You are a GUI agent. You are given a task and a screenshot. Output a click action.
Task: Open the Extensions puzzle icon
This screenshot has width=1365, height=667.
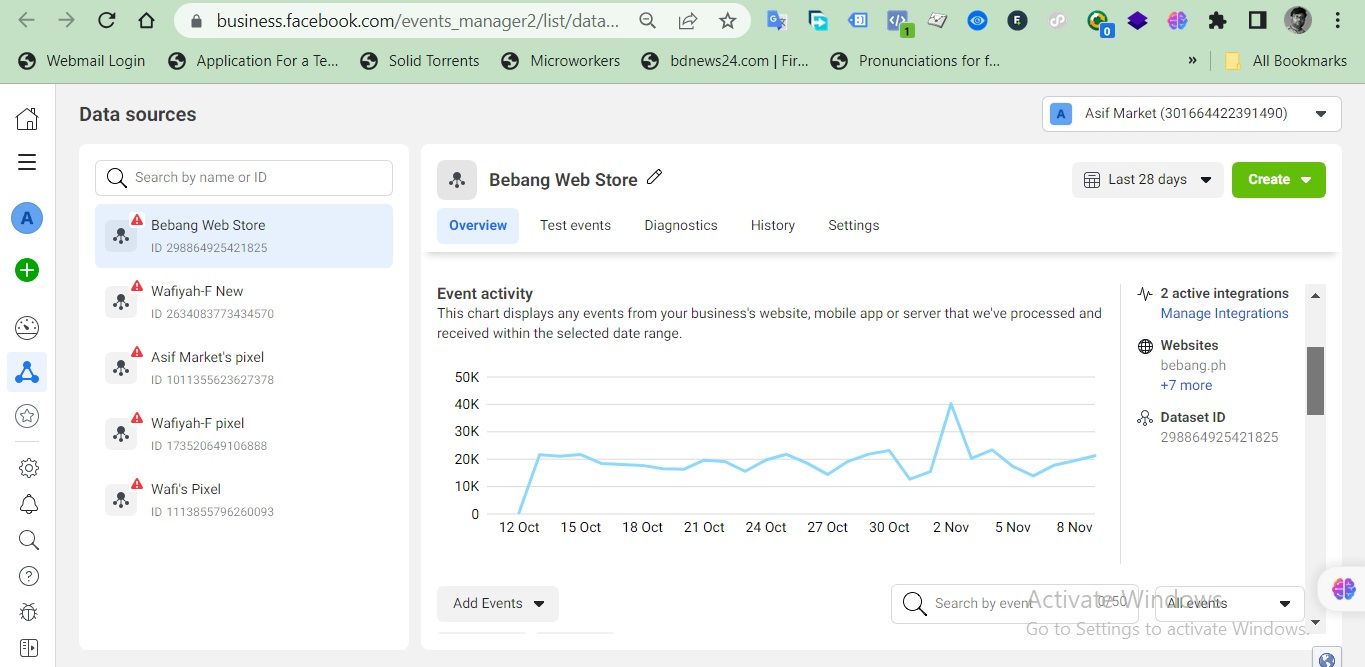[x=1217, y=20]
